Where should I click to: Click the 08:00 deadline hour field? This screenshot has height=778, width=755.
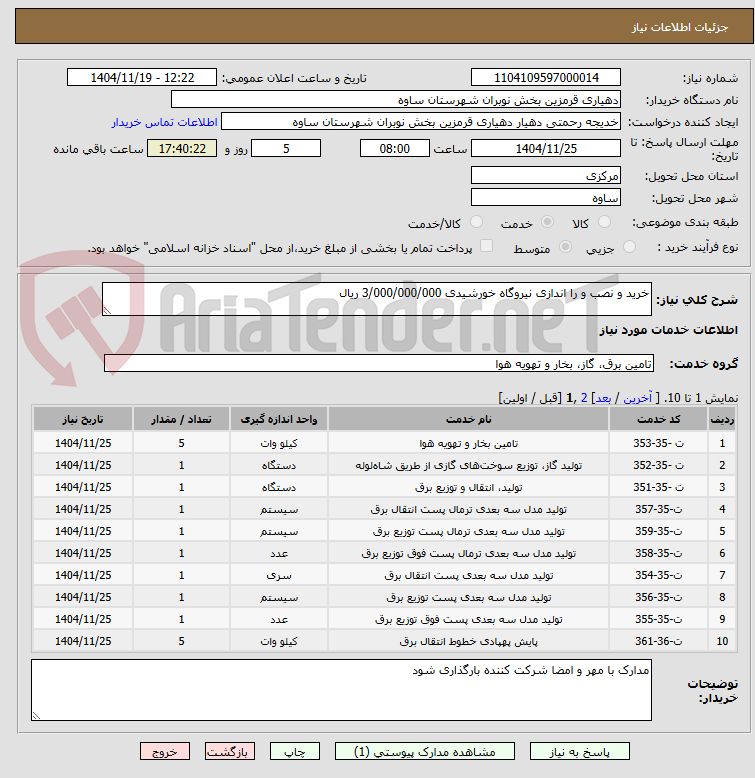tap(395, 148)
